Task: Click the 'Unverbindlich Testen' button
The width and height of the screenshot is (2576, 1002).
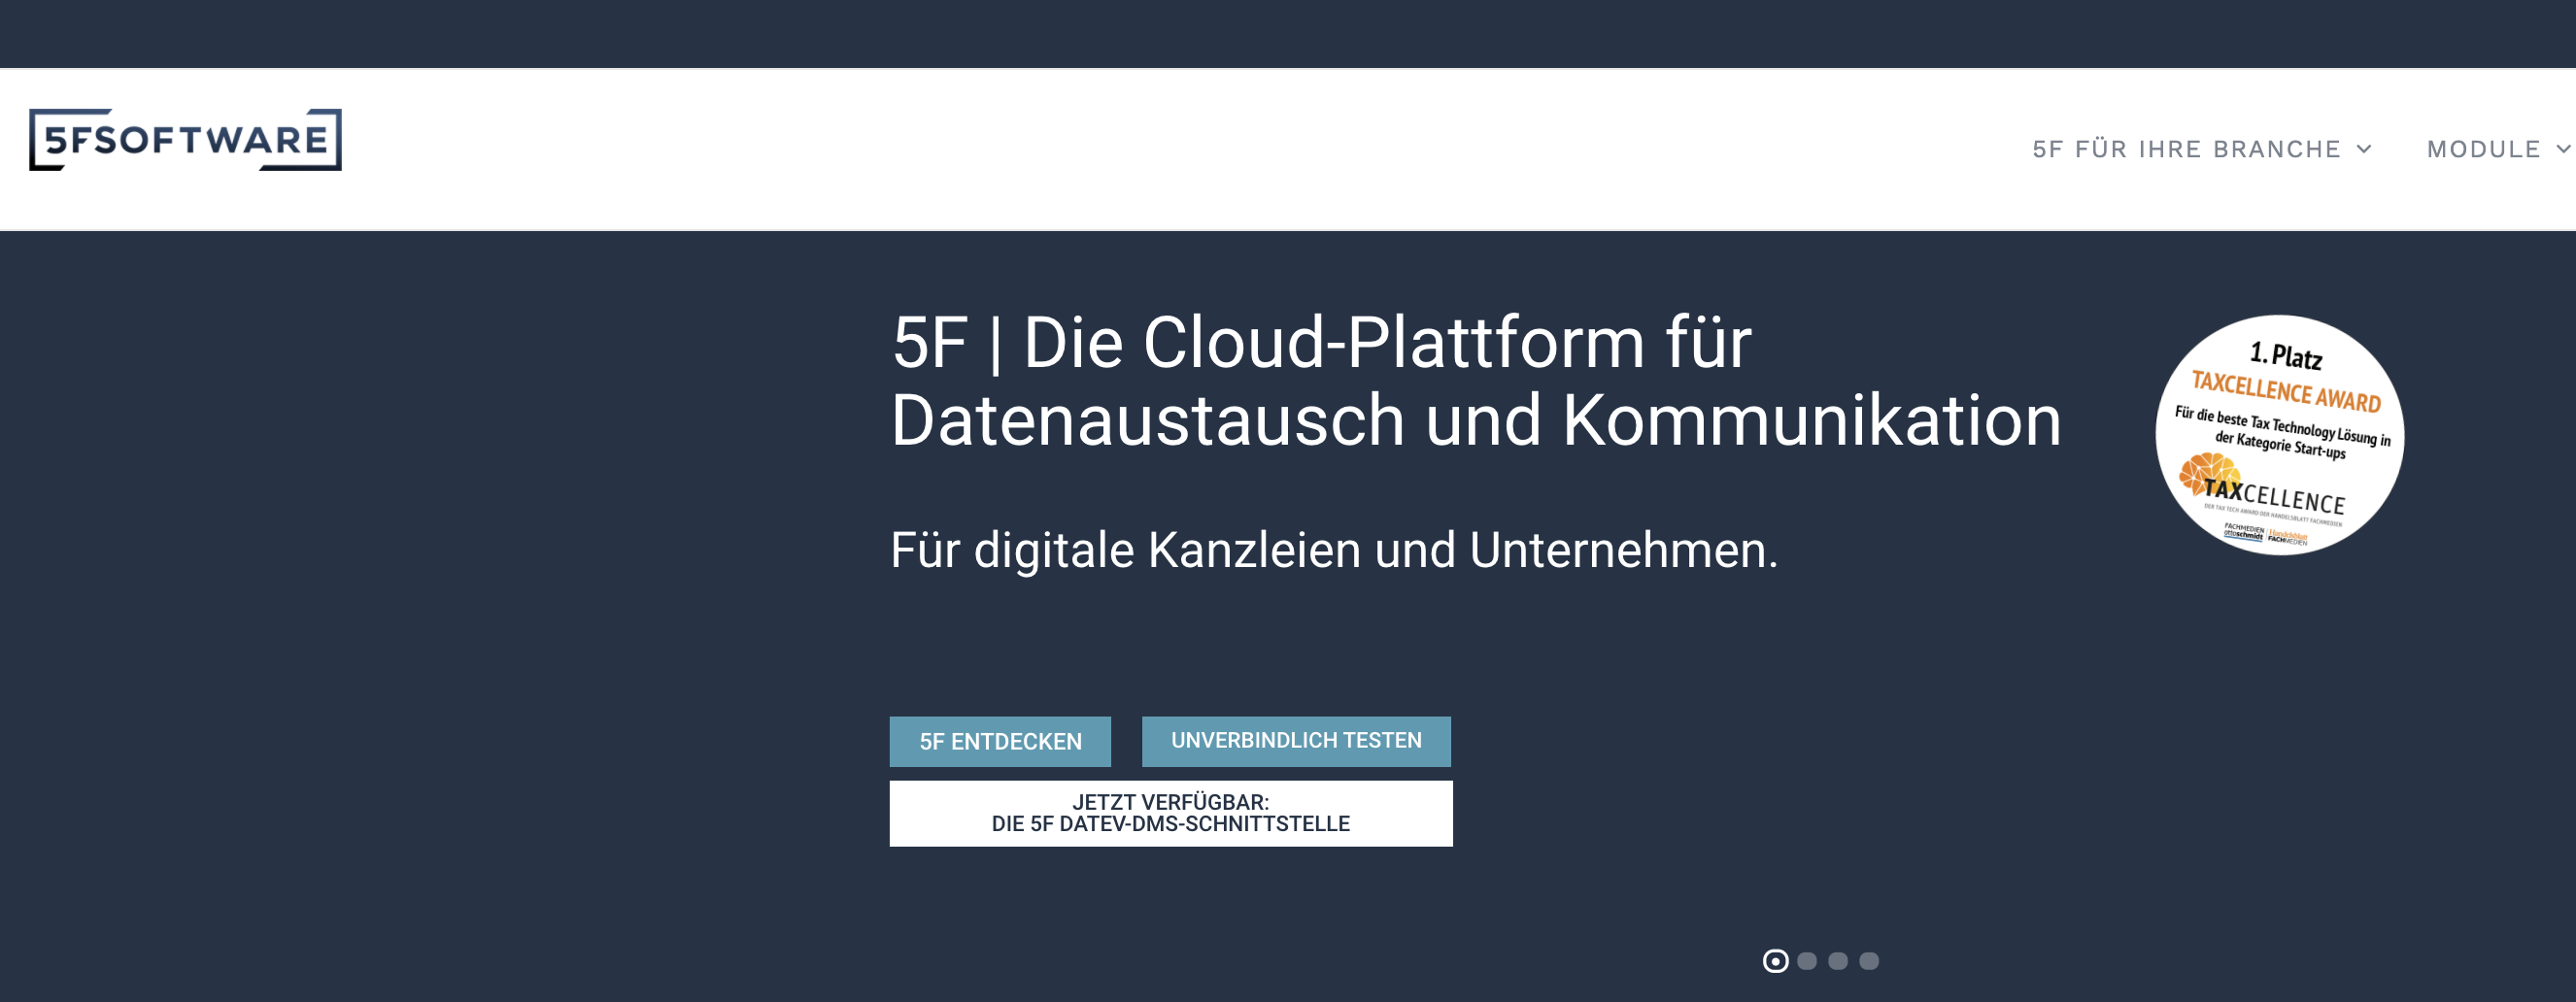Action: click(1296, 741)
